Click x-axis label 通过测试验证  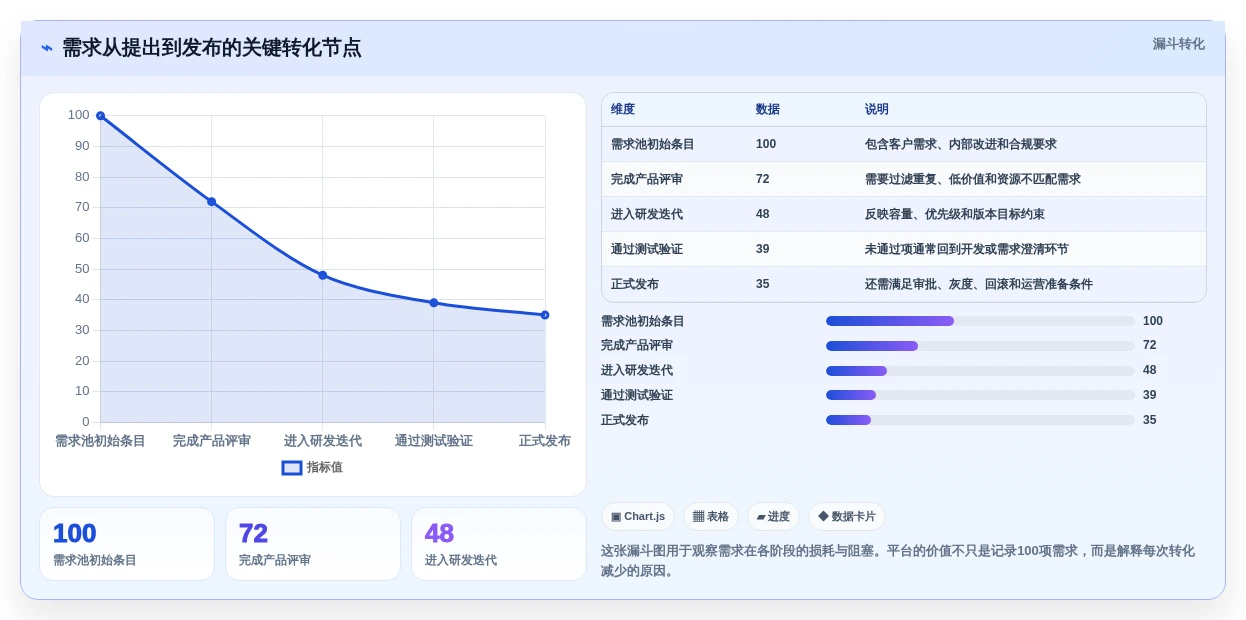(x=433, y=441)
